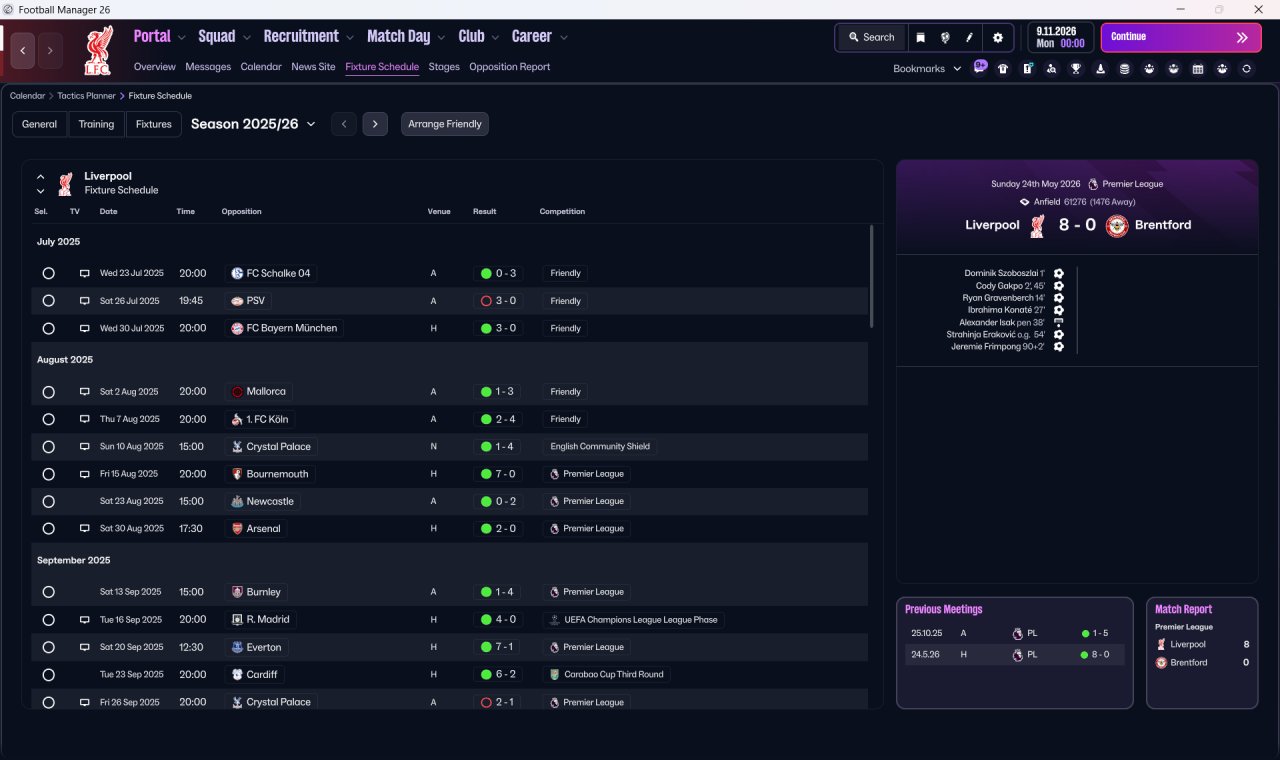Click the Arrange Friendly button
The width and height of the screenshot is (1280, 760).
click(x=445, y=124)
